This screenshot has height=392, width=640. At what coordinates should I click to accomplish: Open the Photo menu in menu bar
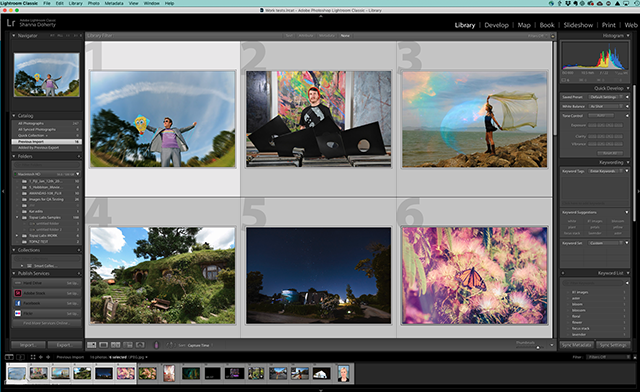[x=93, y=3]
